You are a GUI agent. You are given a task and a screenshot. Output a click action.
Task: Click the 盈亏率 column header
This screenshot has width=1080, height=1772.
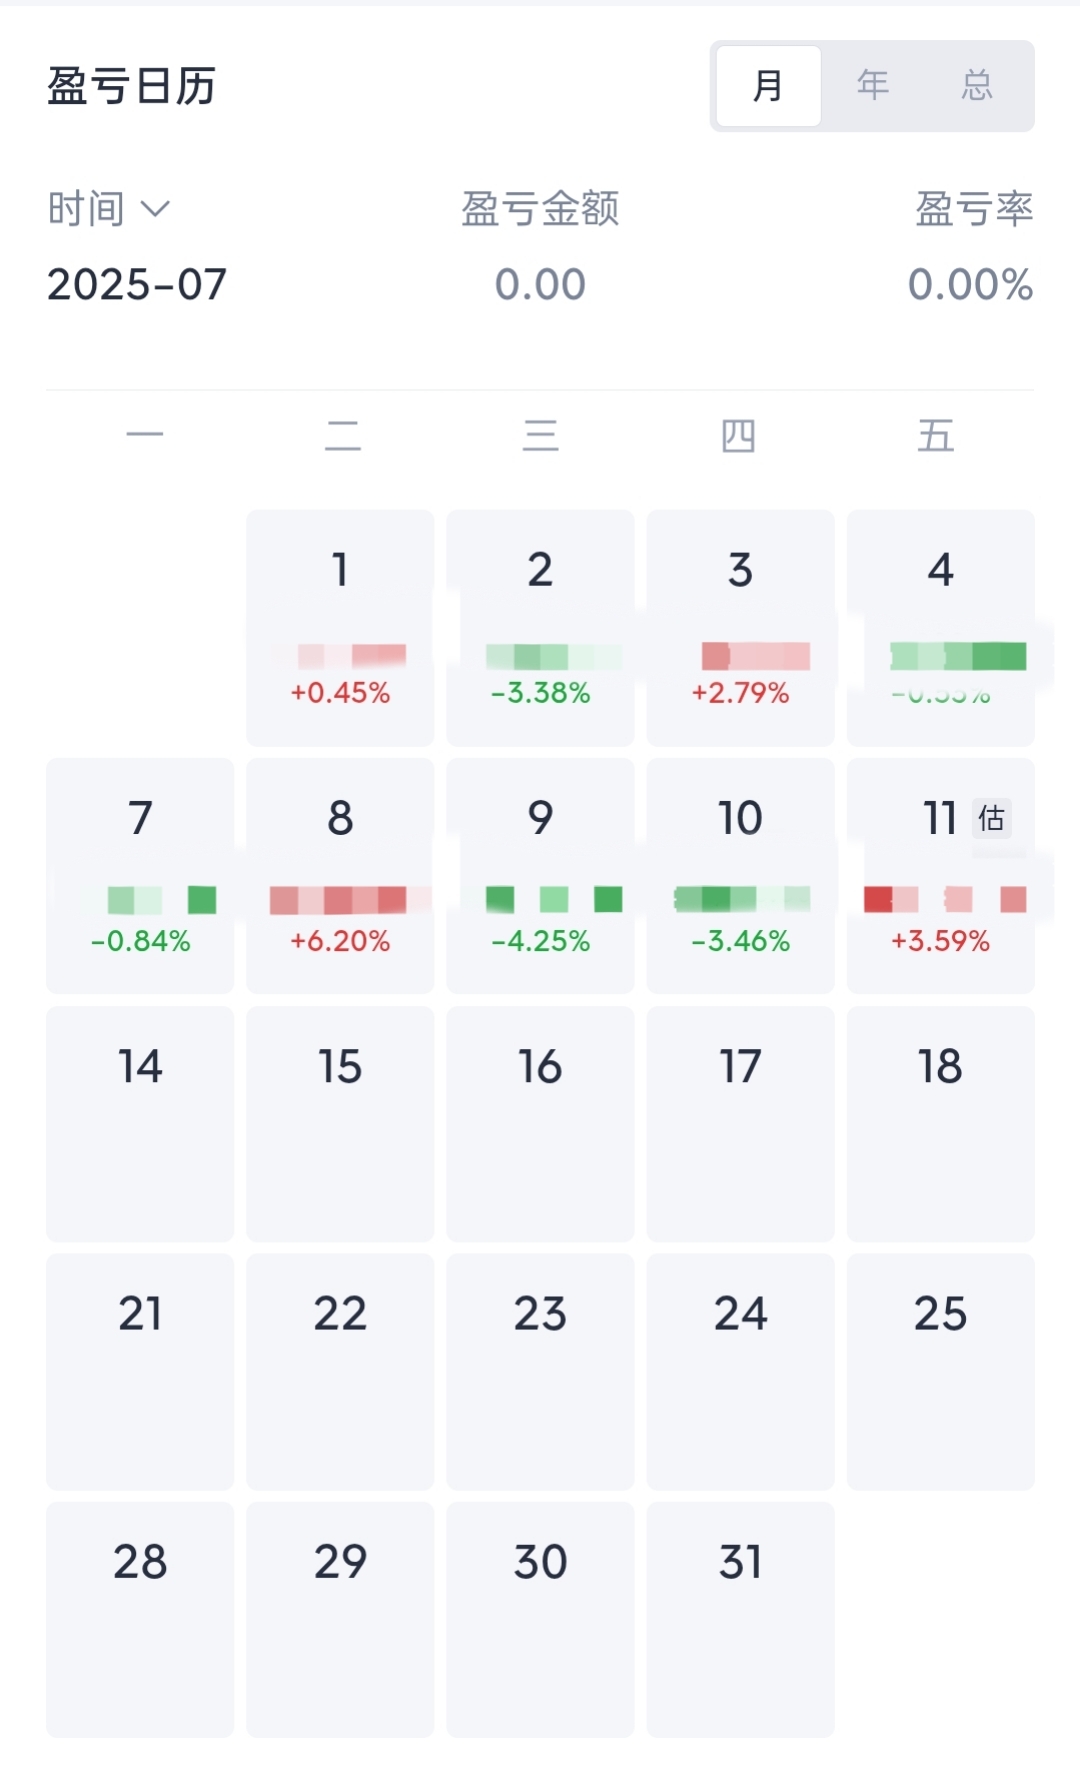(x=974, y=209)
